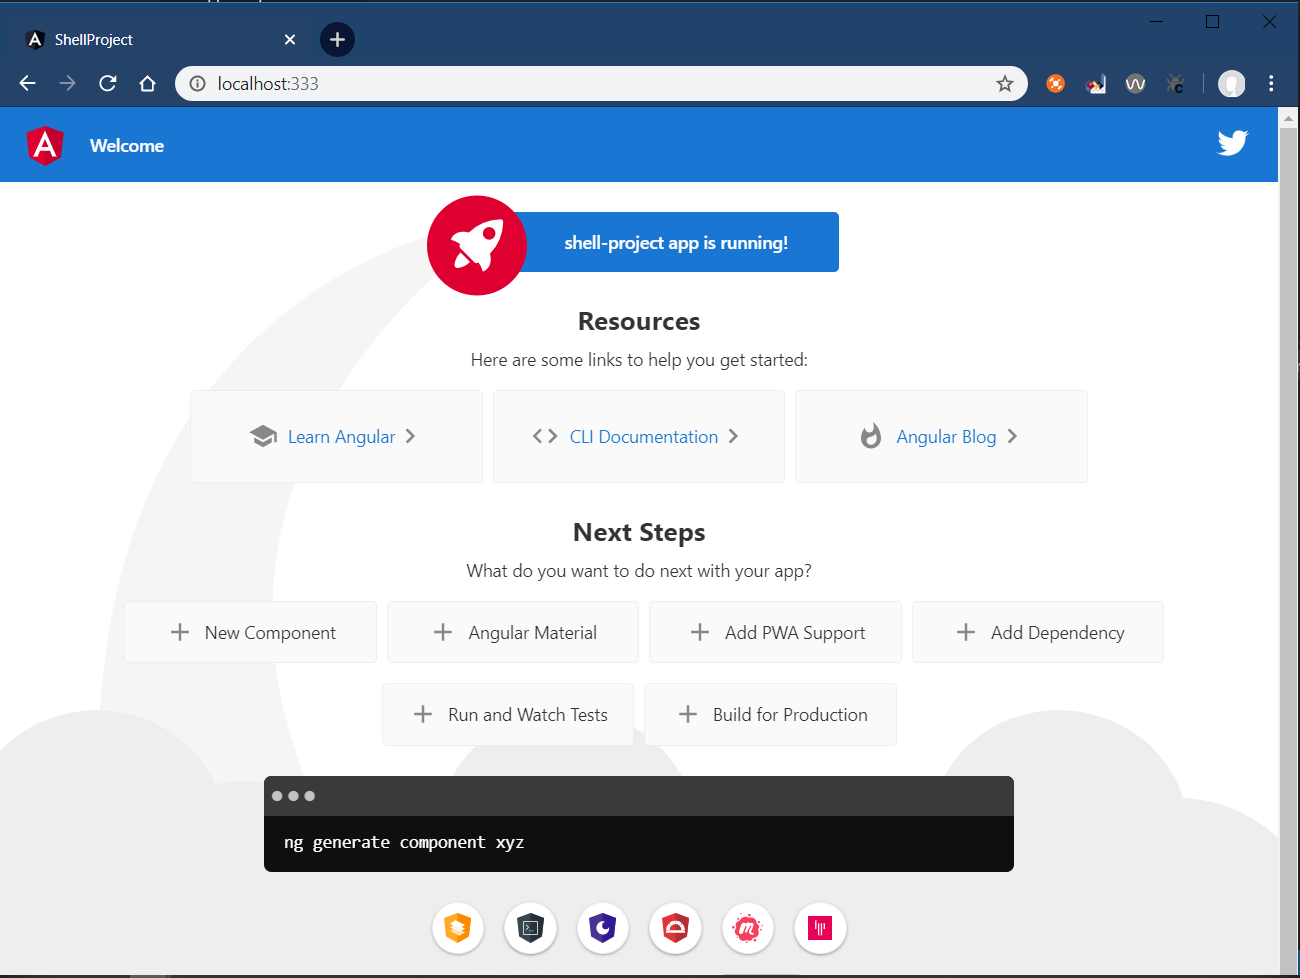Click the Angular logo in the blue navbar
This screenshot has width=1300, height=978.
(45, 144)
